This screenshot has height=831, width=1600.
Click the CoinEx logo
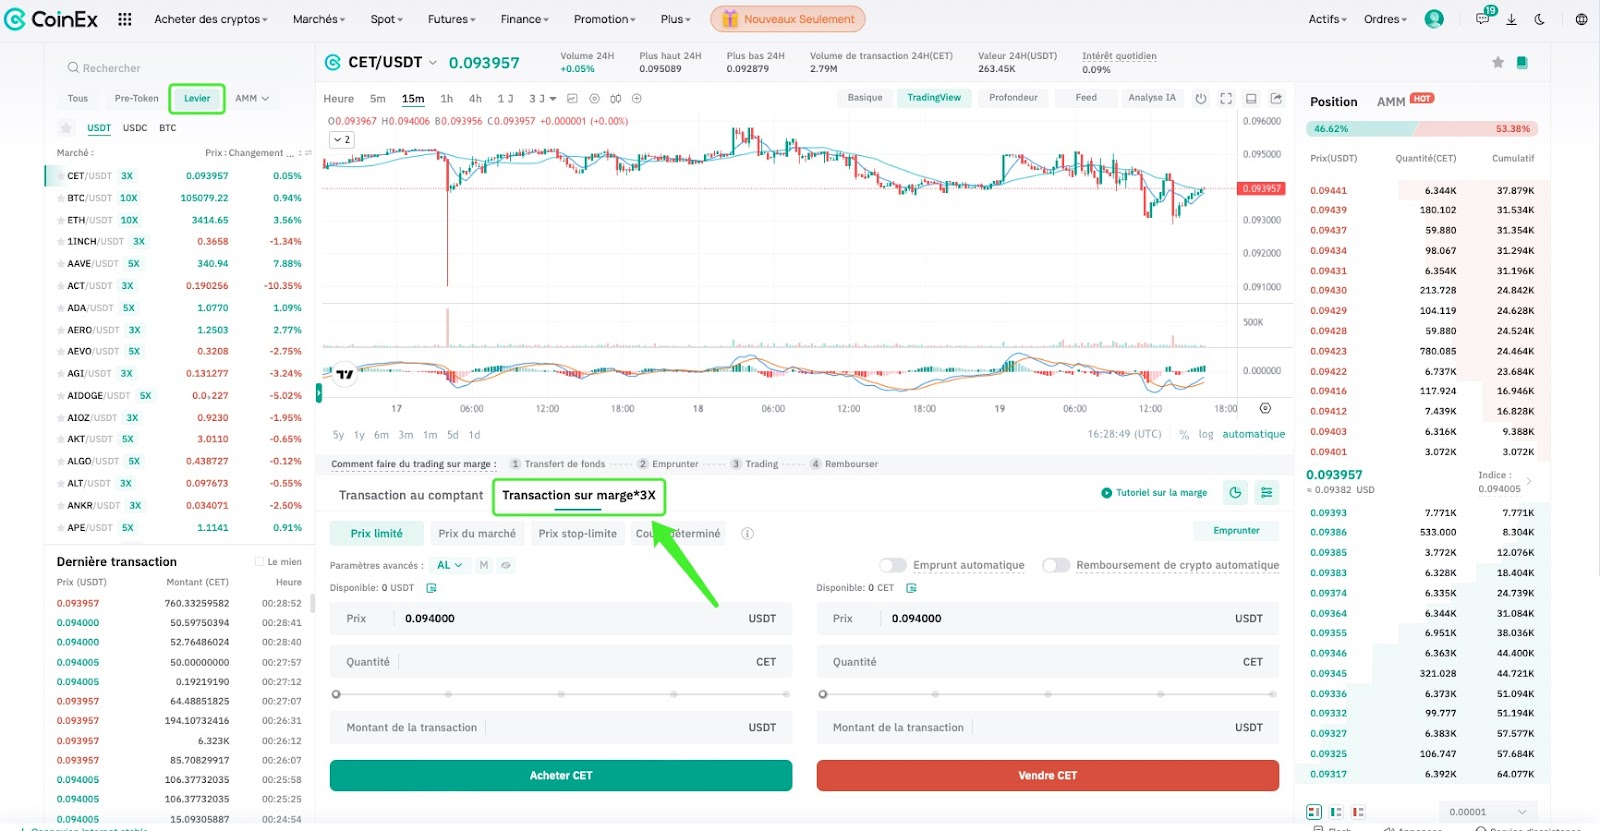pos(52,19)
